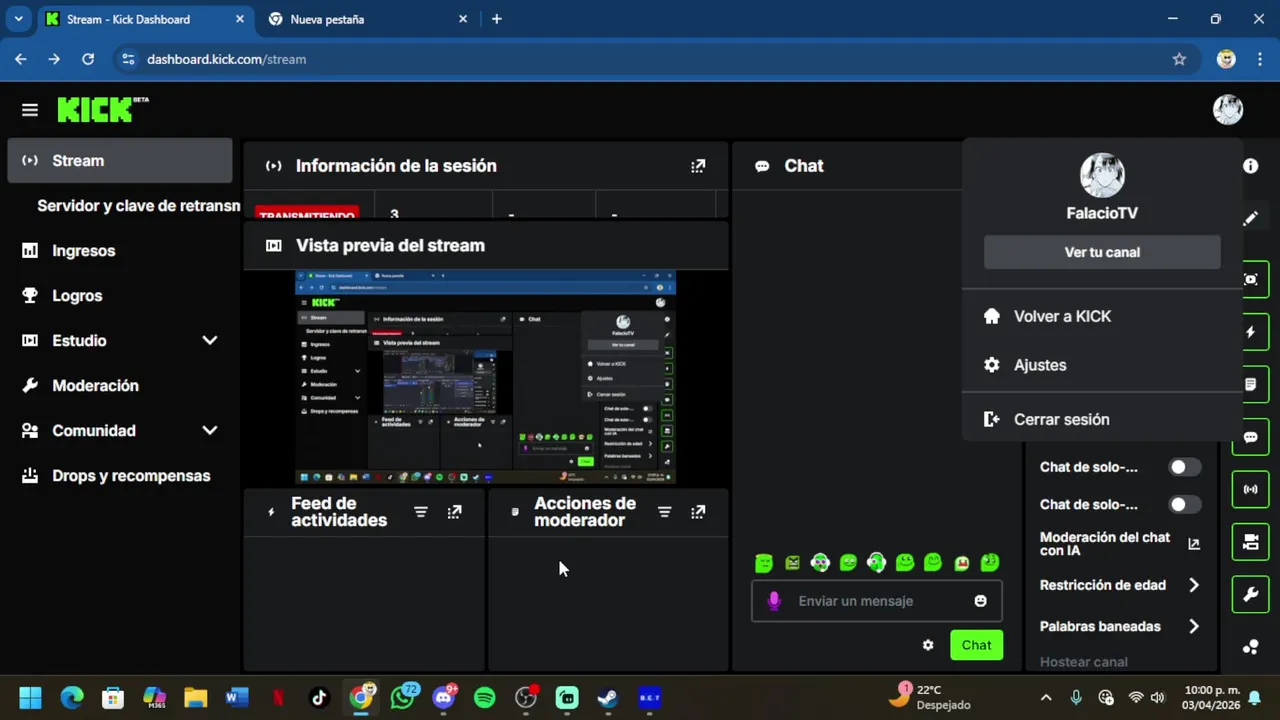The height and width of the screenshot is (720, 1280).
Task: Click the camera icon in right sidebar
Action: [x=1251, y=542]
